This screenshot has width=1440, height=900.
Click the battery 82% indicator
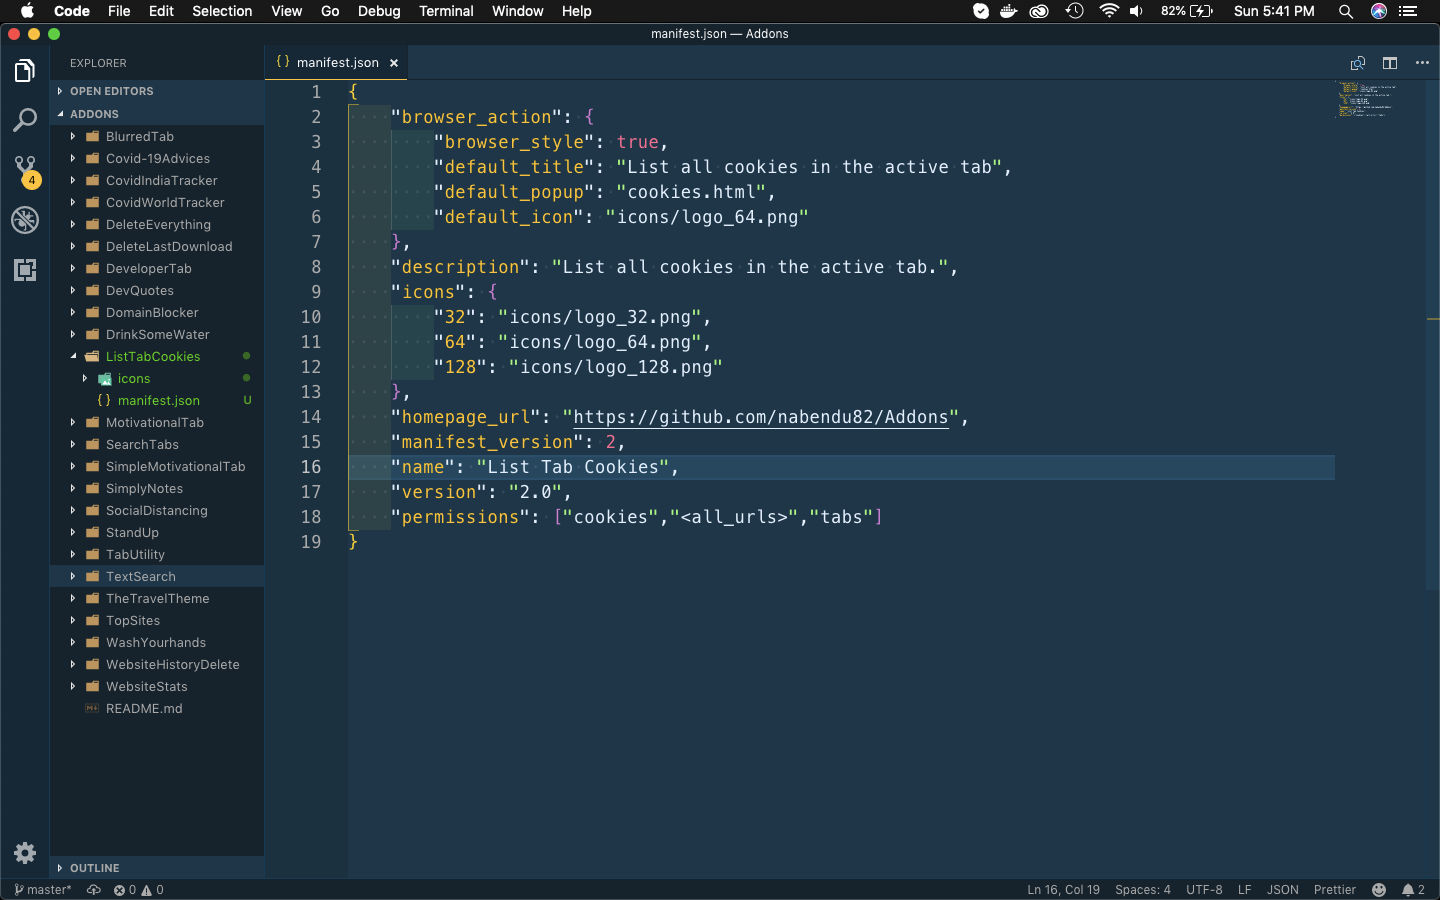pyautogui.click(x=1187, y=11)
